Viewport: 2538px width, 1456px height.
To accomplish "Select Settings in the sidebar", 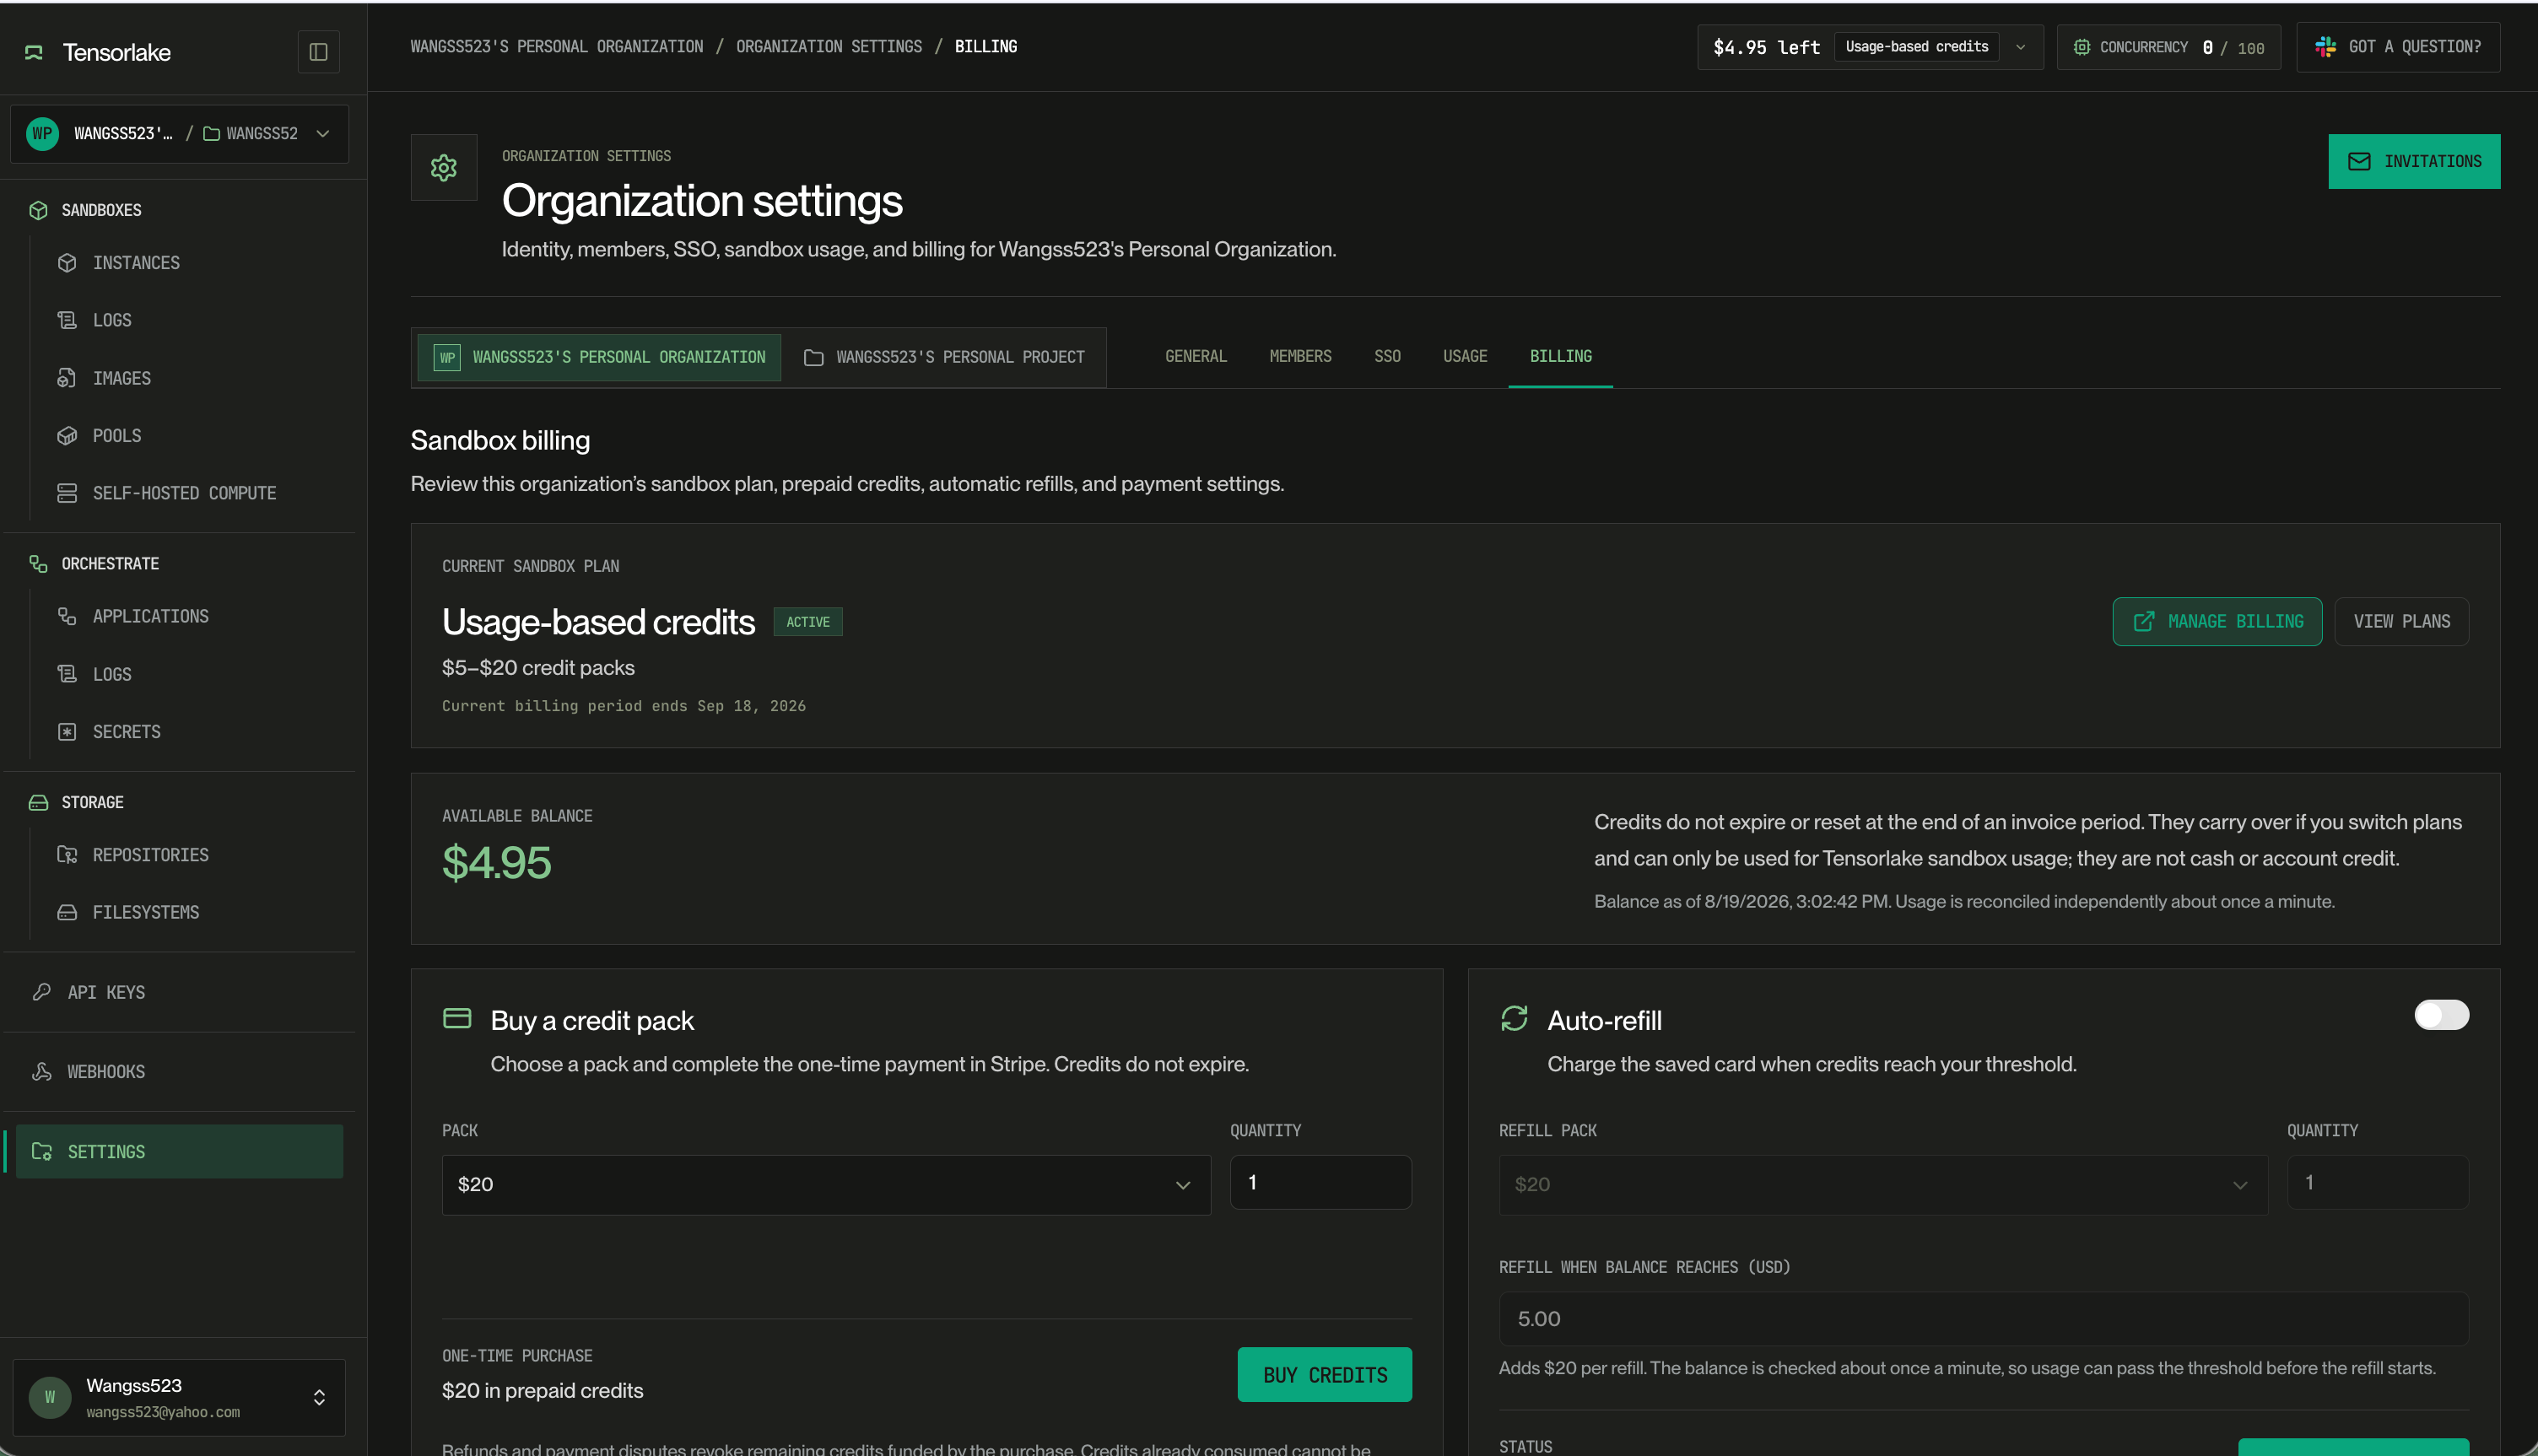I will coord(179,1151).
